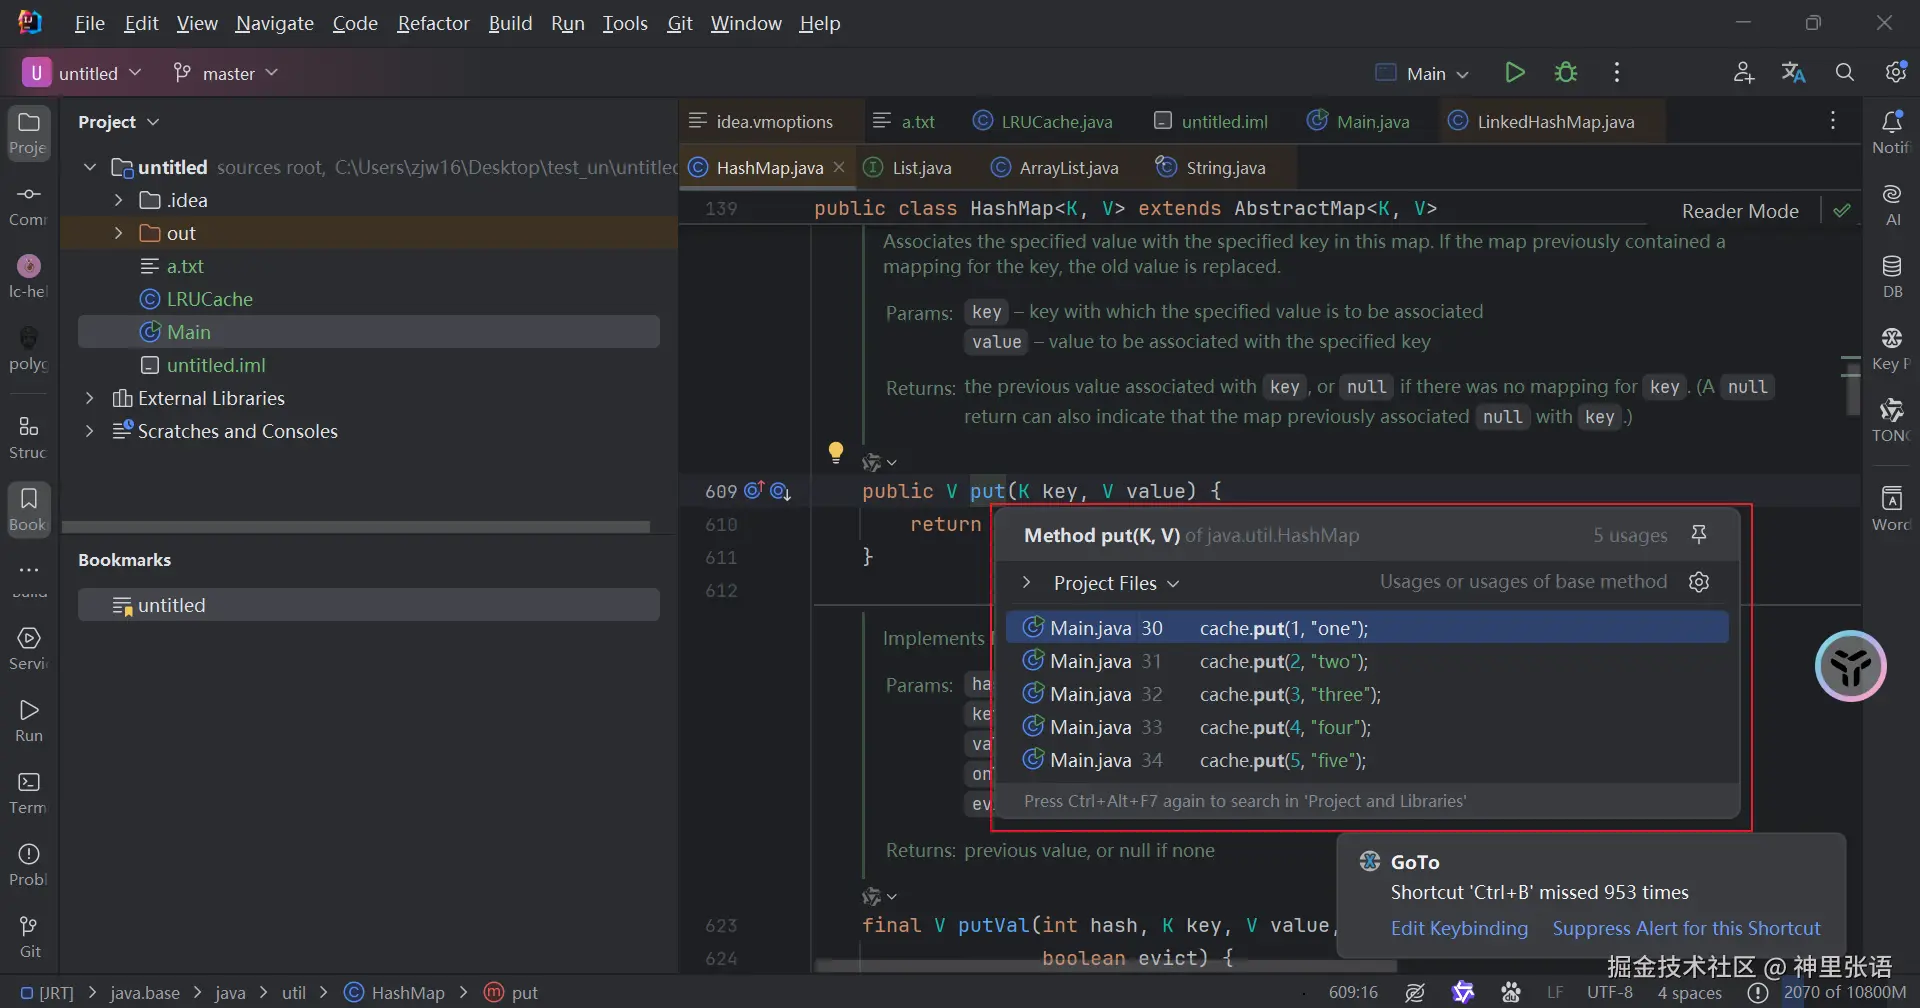The image size is (1920, 1008).
Task: Open the Refactor menu
Action: (432, 23)
